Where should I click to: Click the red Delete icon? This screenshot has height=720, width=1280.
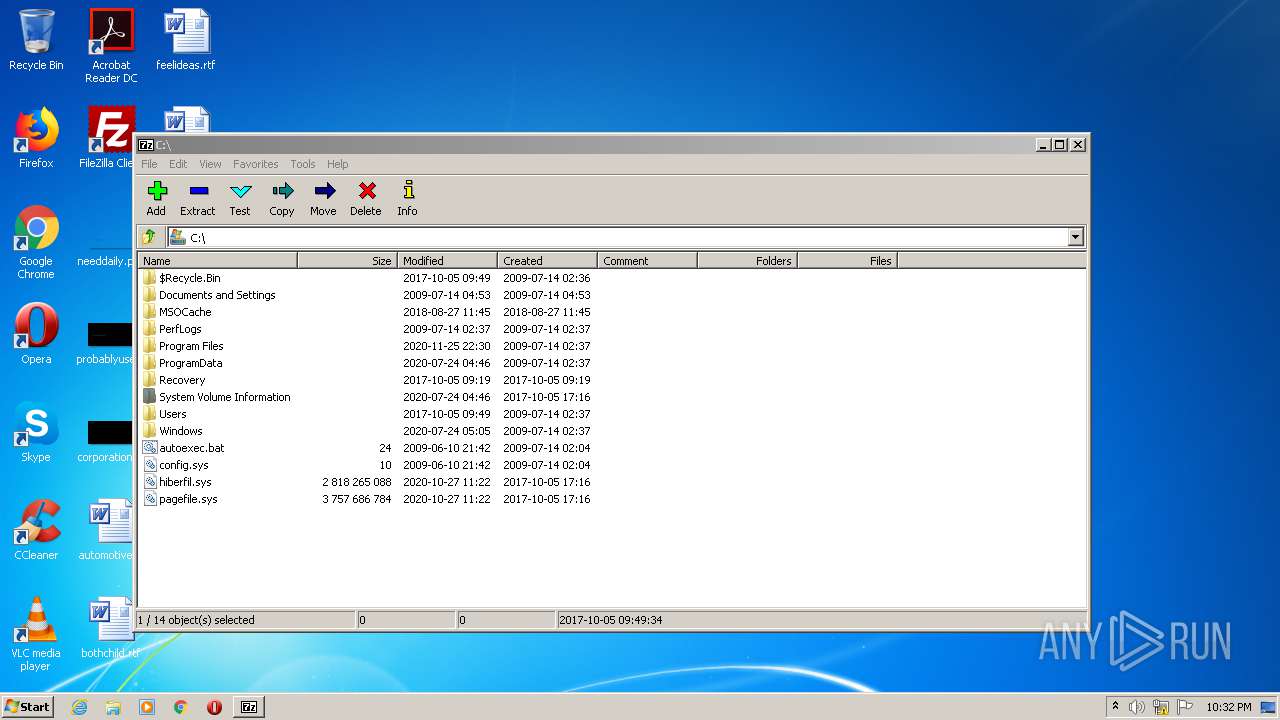366,191
